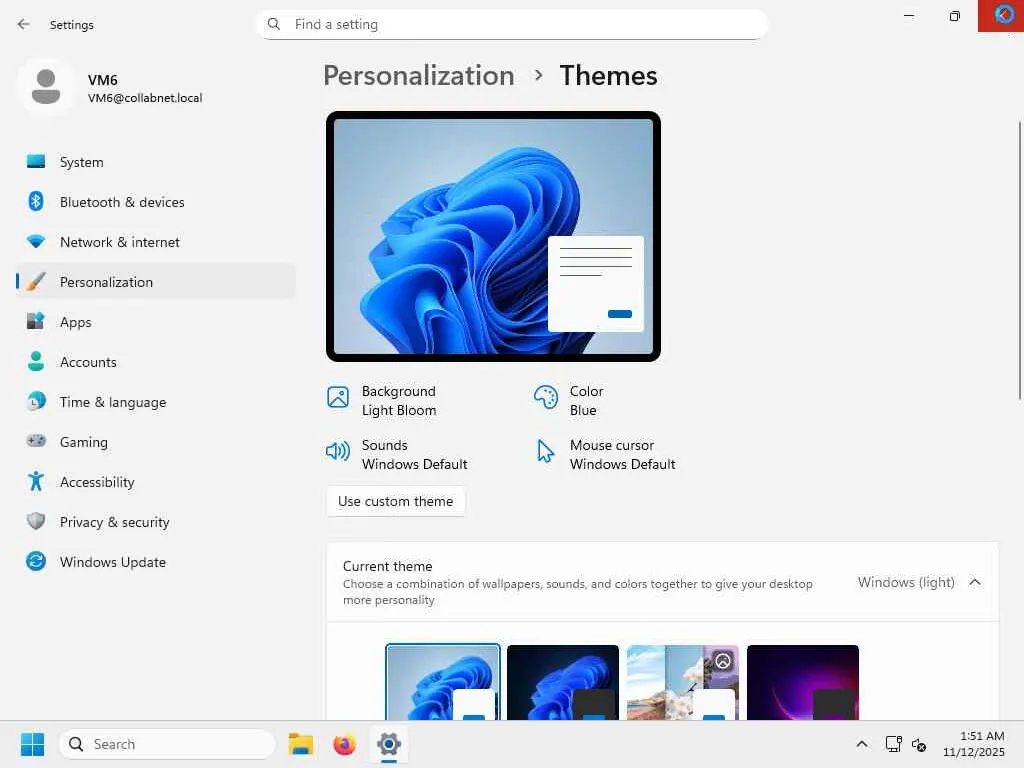The width and height of the screenshot is (1024, 768).
Task: Click the Privacy shield icon
Action: (36, 521)
